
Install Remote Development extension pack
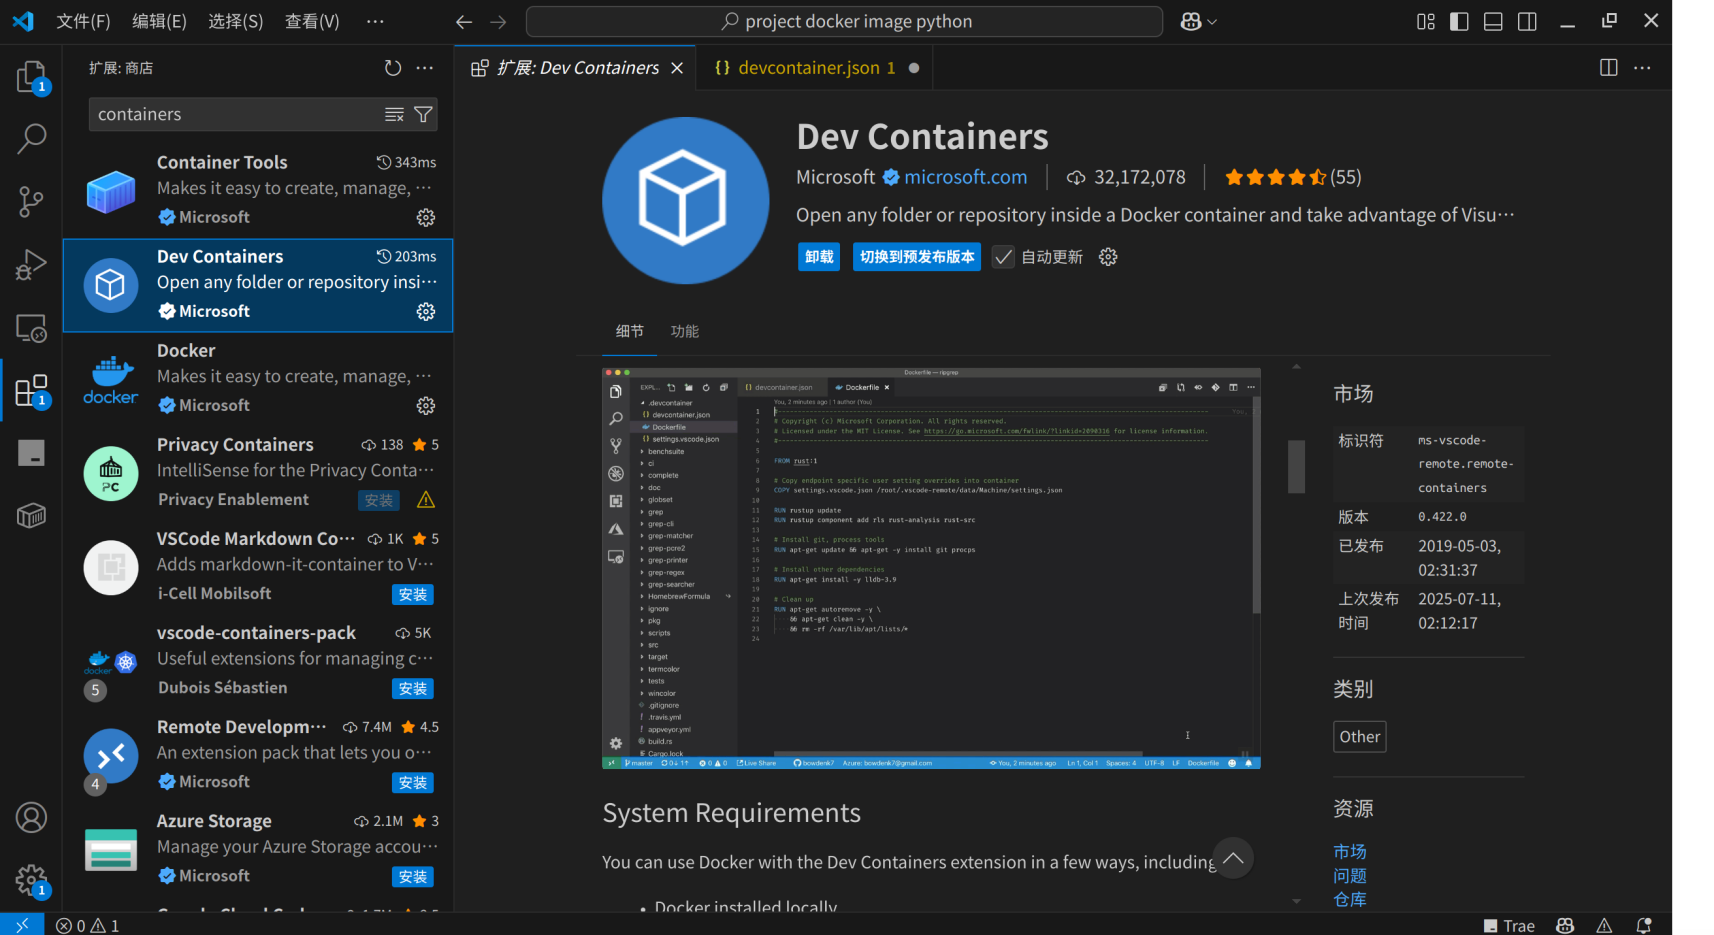coord(412,783)
